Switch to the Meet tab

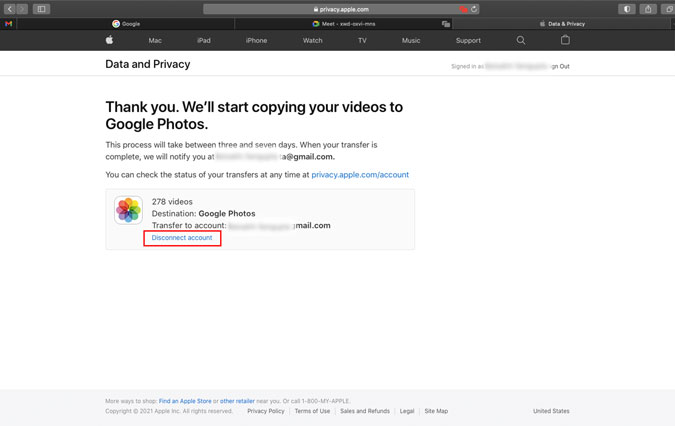coord(344,24)
